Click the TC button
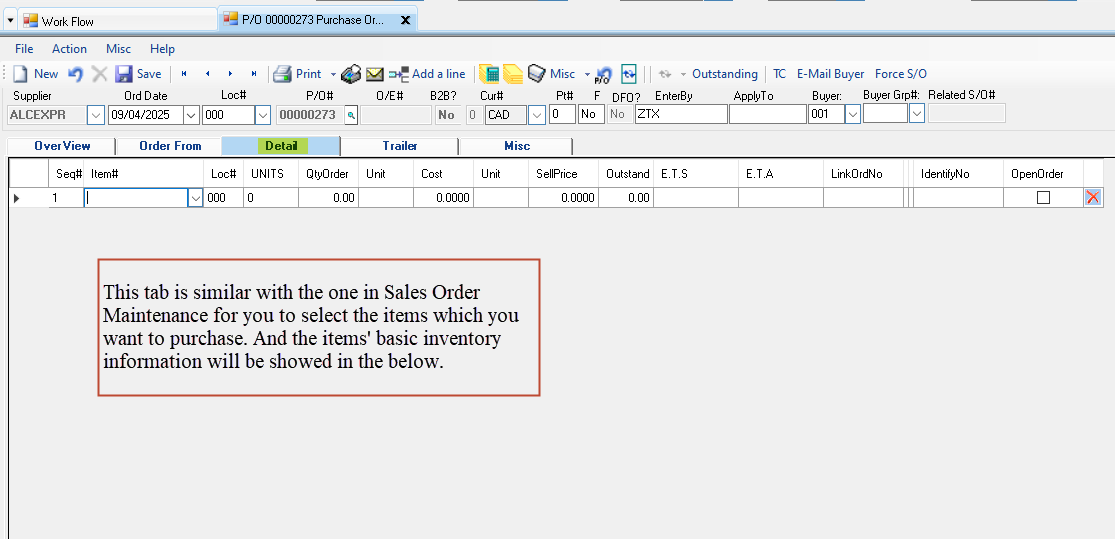 779,74
